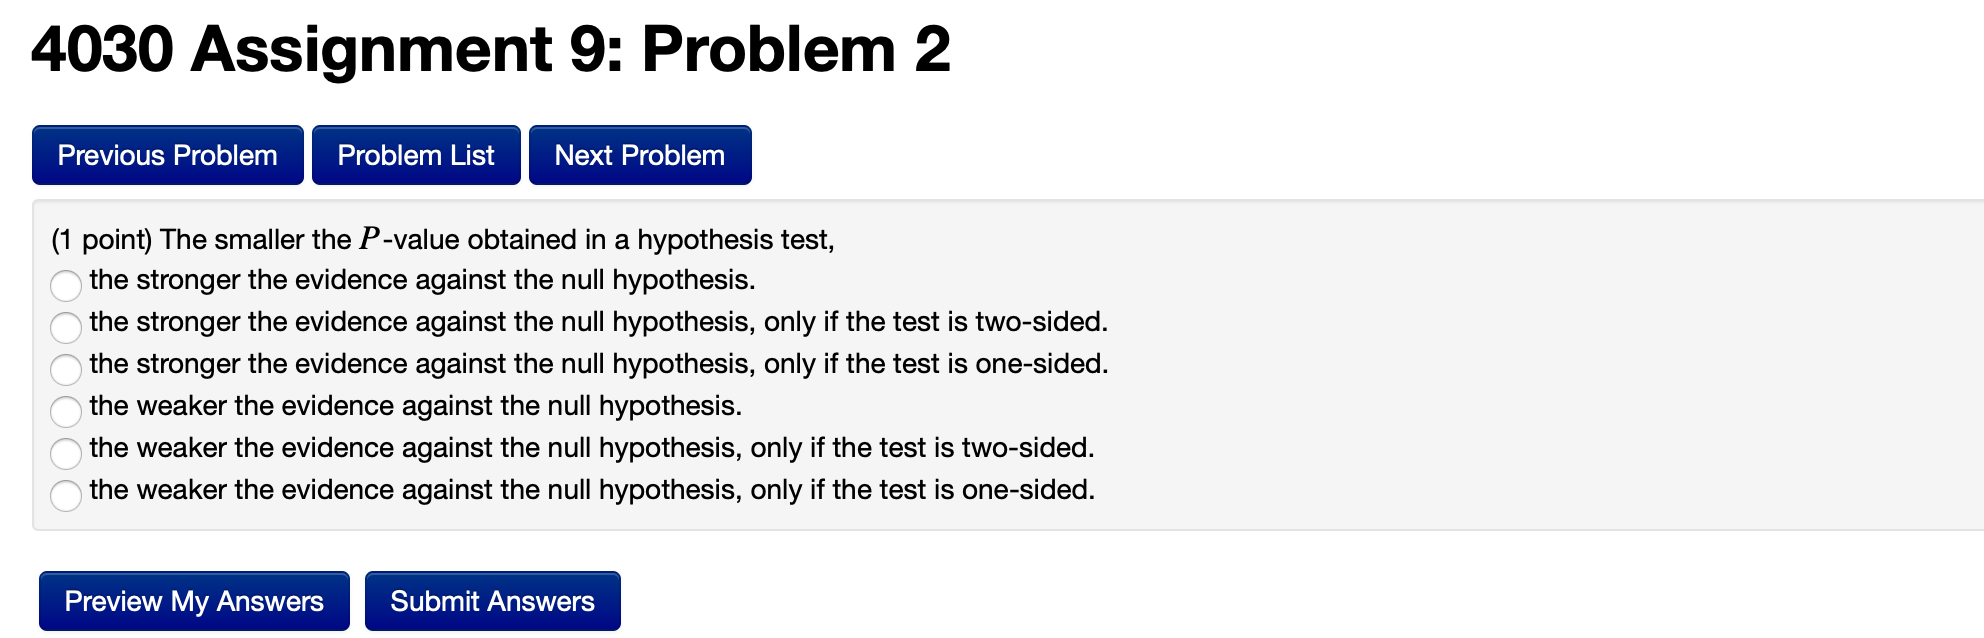
Task: Click the Submit Answers button
Action: pos(492,601)
